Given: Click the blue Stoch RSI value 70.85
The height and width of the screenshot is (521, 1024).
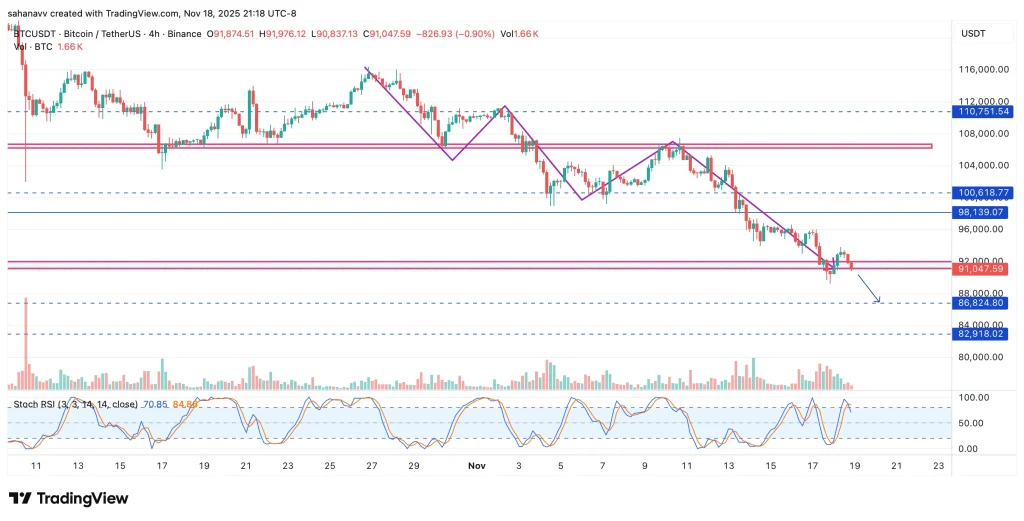Looking at the screenshot, I should pyautogui.click(x=155, y=404).
